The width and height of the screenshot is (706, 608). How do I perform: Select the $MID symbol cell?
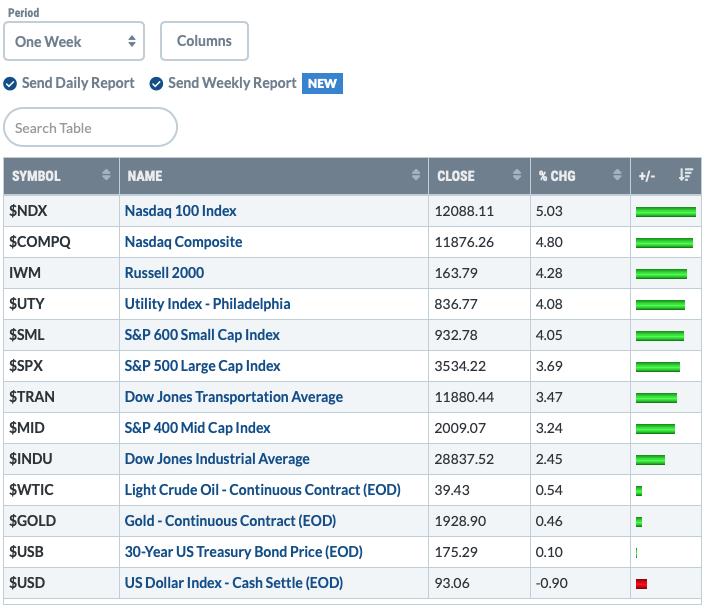pyautogui.click(x=61, y=428)
